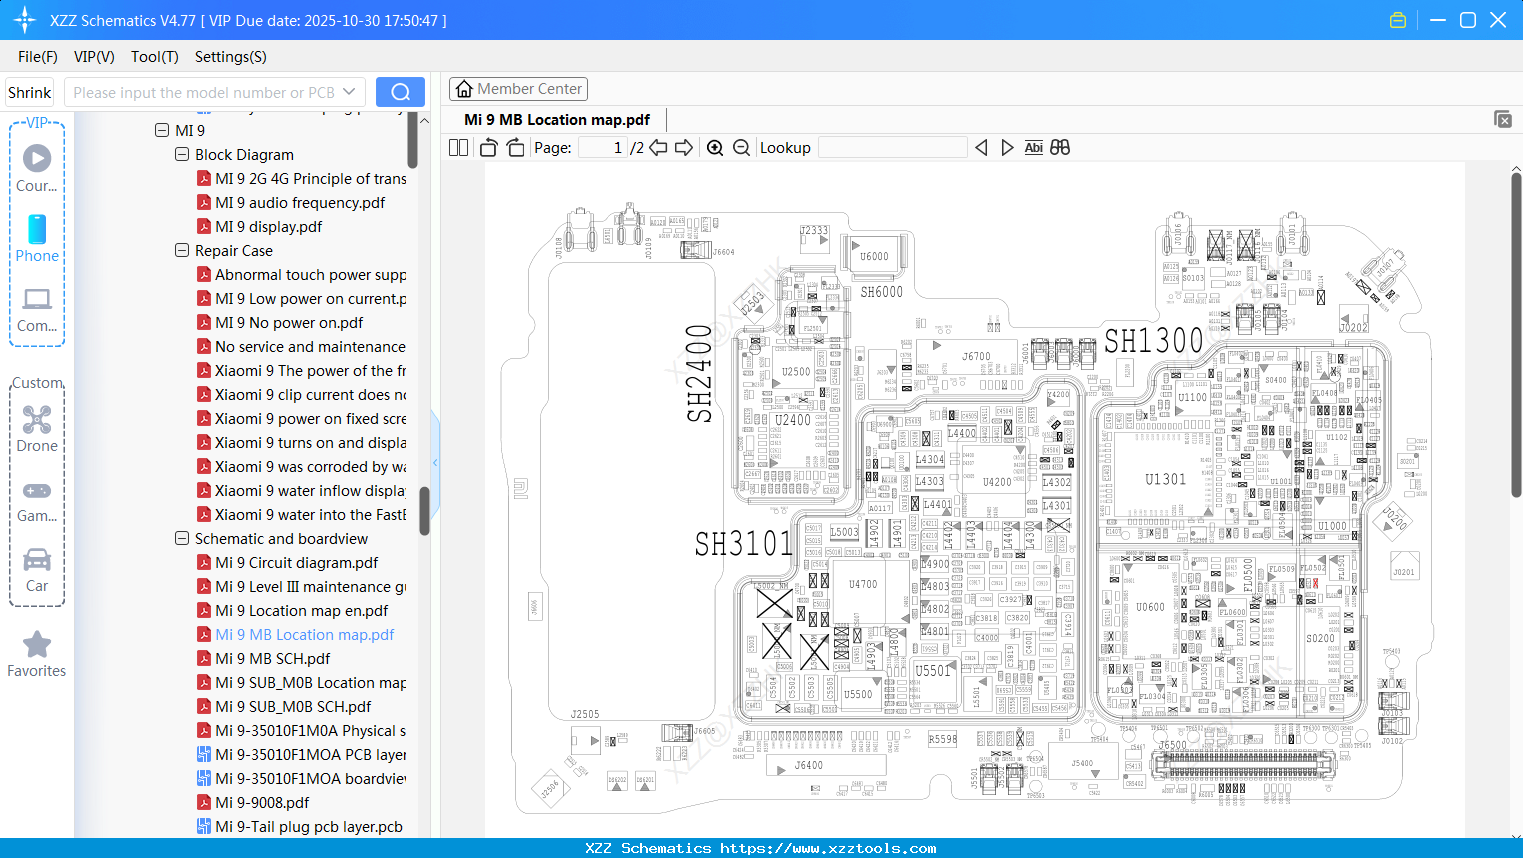This screenshot has height=858, width=1523.
Task: Rotate the schematic page counterclockwise
Action: (487, 147)
